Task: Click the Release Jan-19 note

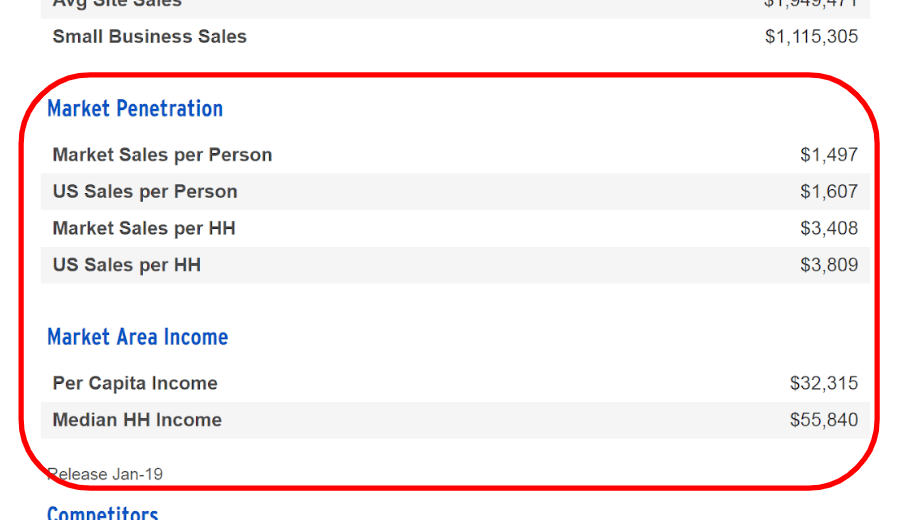Action: 105,474
